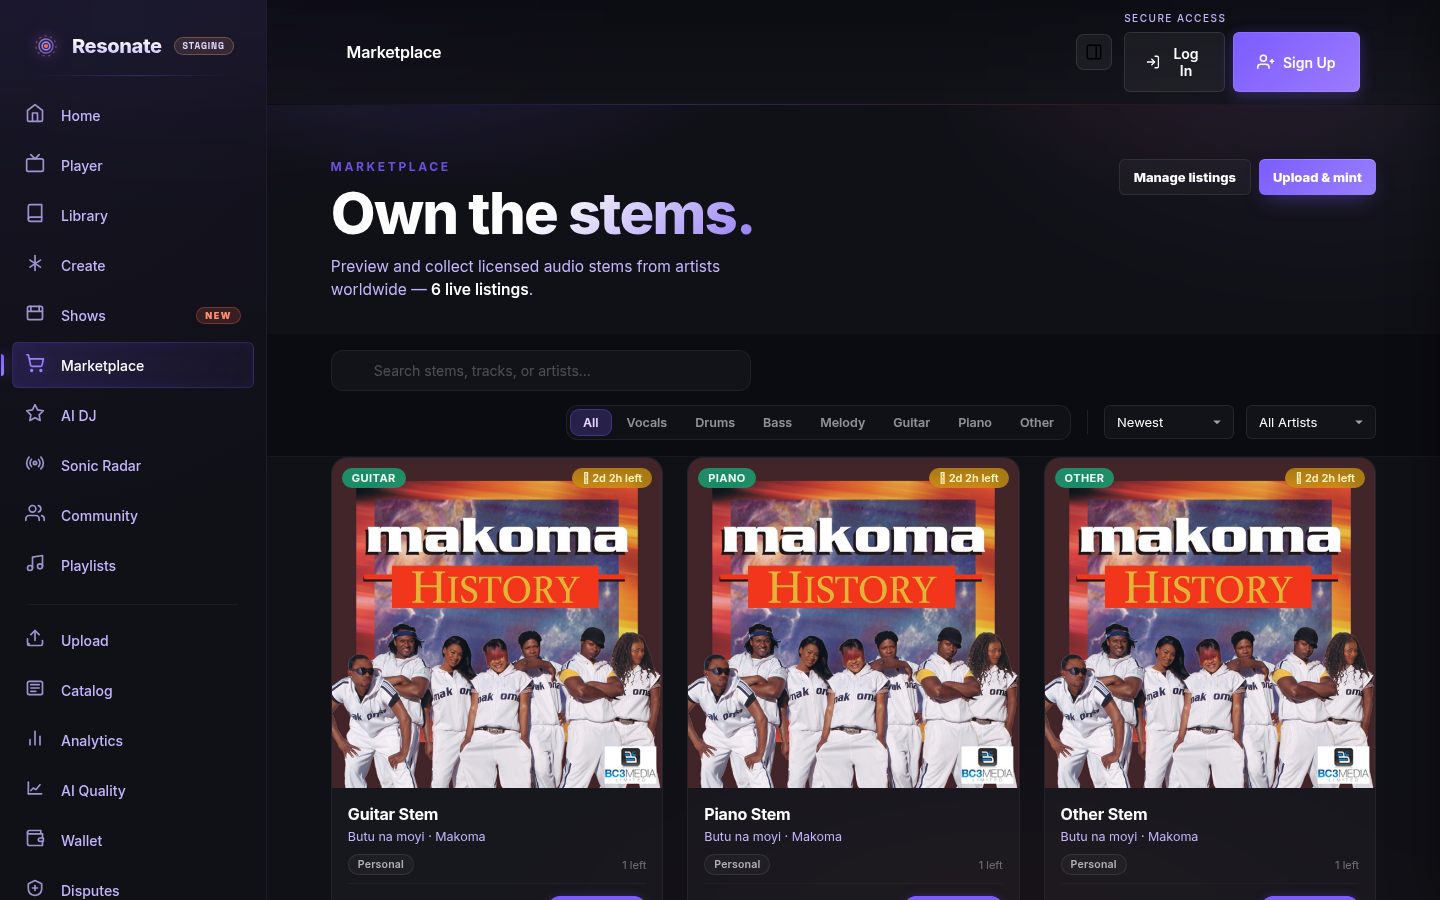Image resolution: width=1440 pixels, height=900 pixels.
Task: Open Catalog via its list icon
Action: [x=35, y=688]
